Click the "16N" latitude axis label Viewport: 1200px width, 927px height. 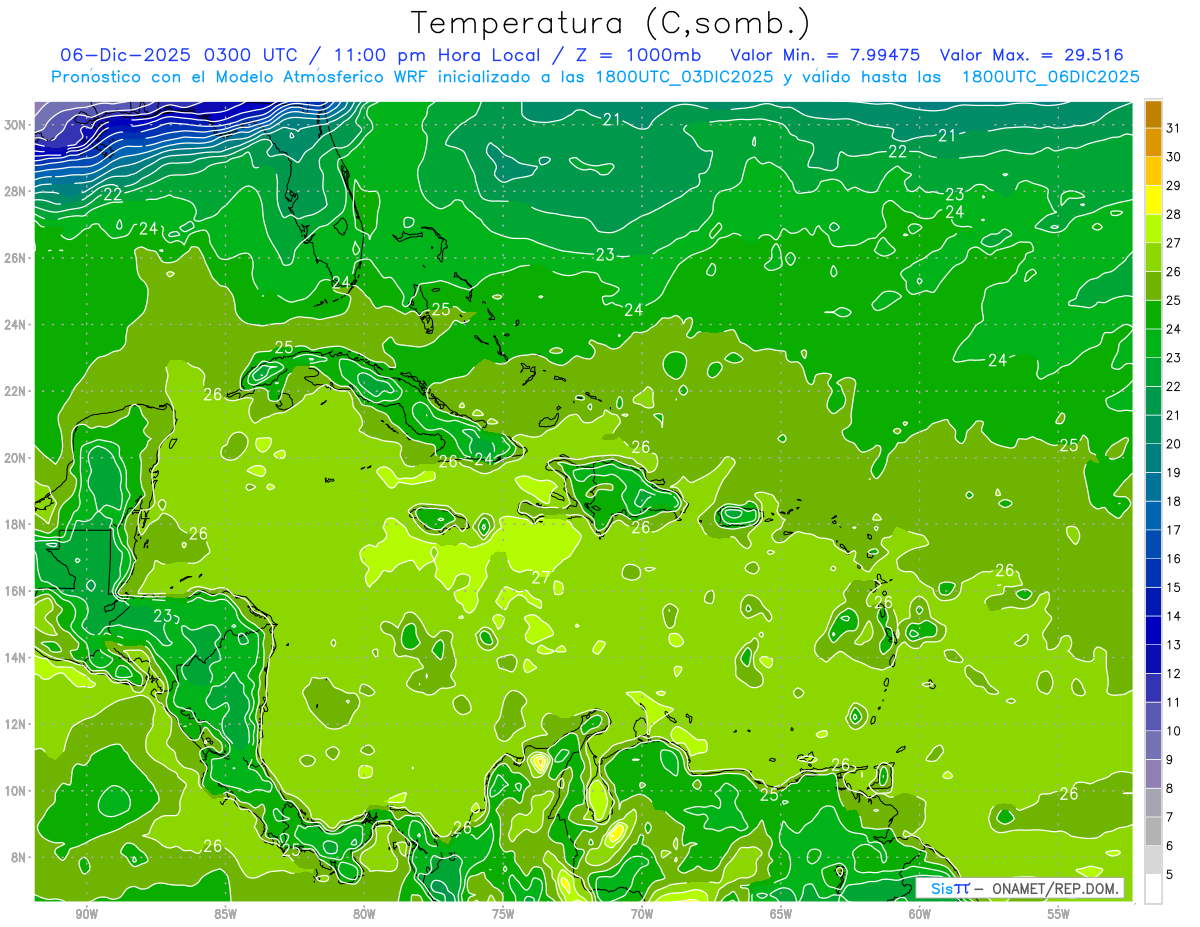coord(16,591)
